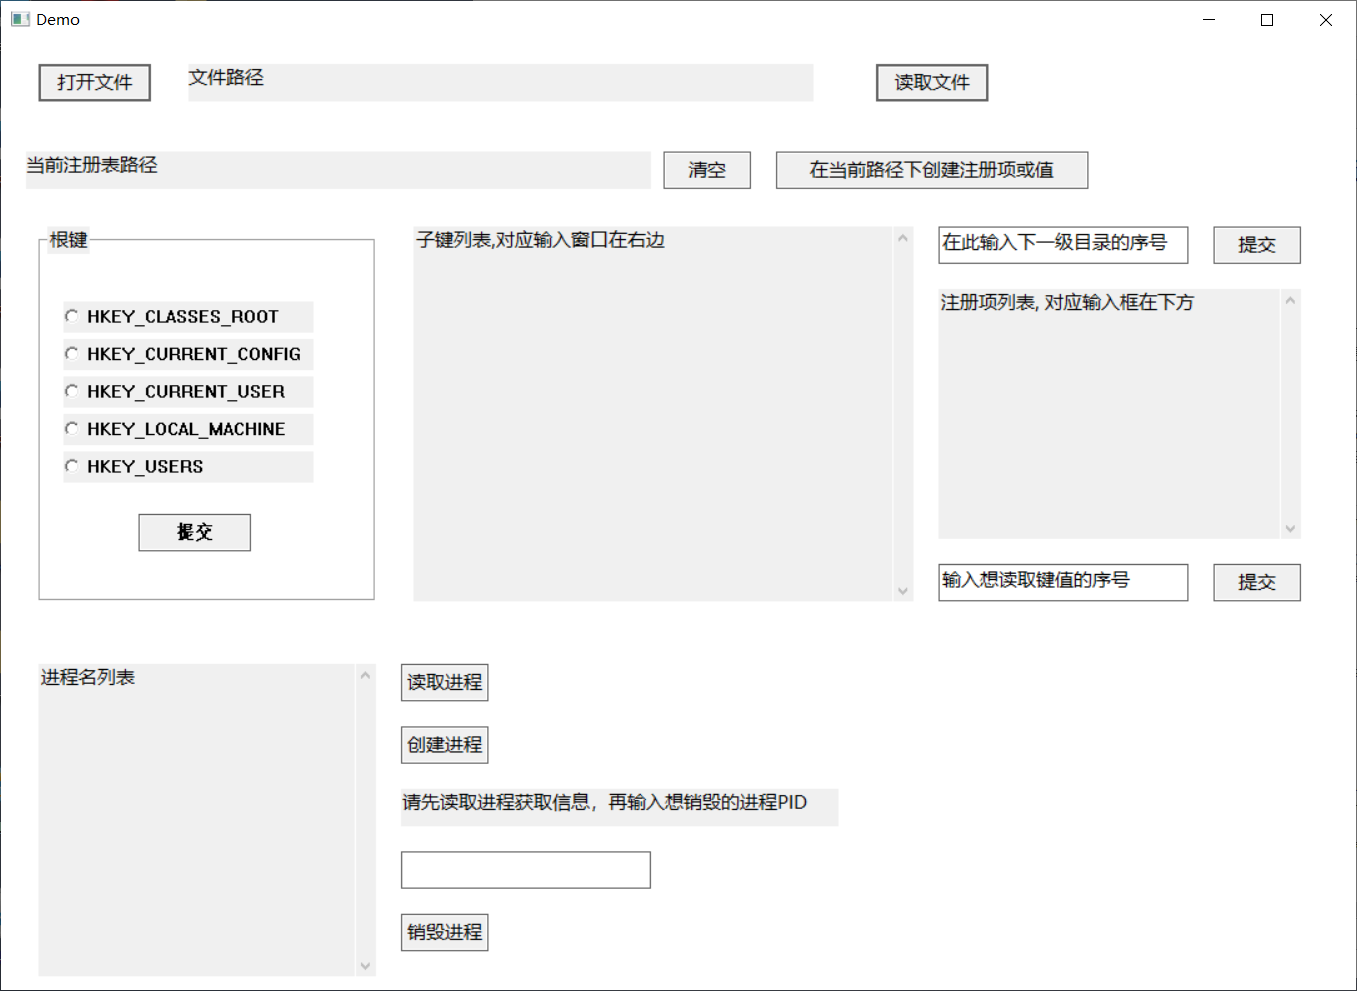Clear the registry path with 清空
1357x991 pixels.
pos(707,170)
